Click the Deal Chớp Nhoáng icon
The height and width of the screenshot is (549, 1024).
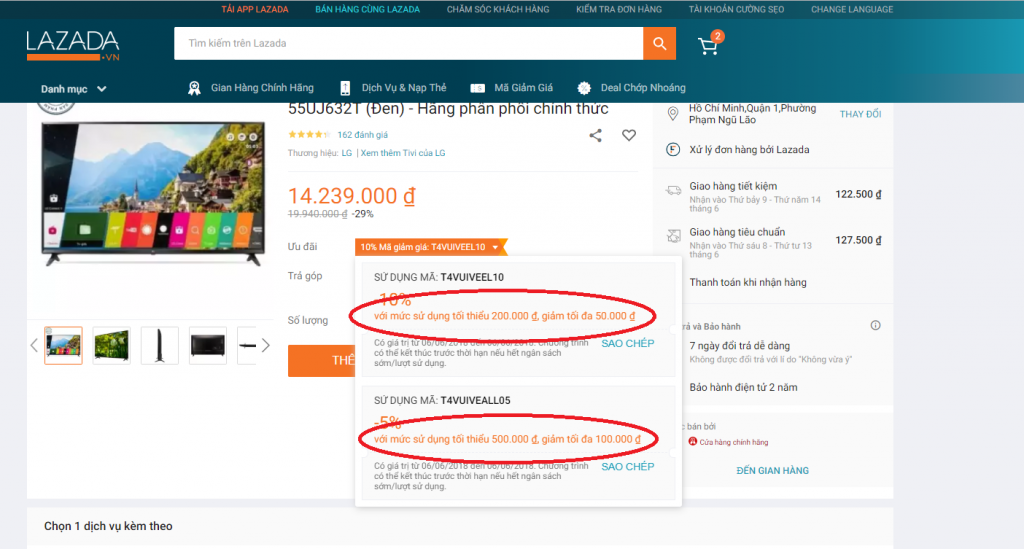point(584,88)
